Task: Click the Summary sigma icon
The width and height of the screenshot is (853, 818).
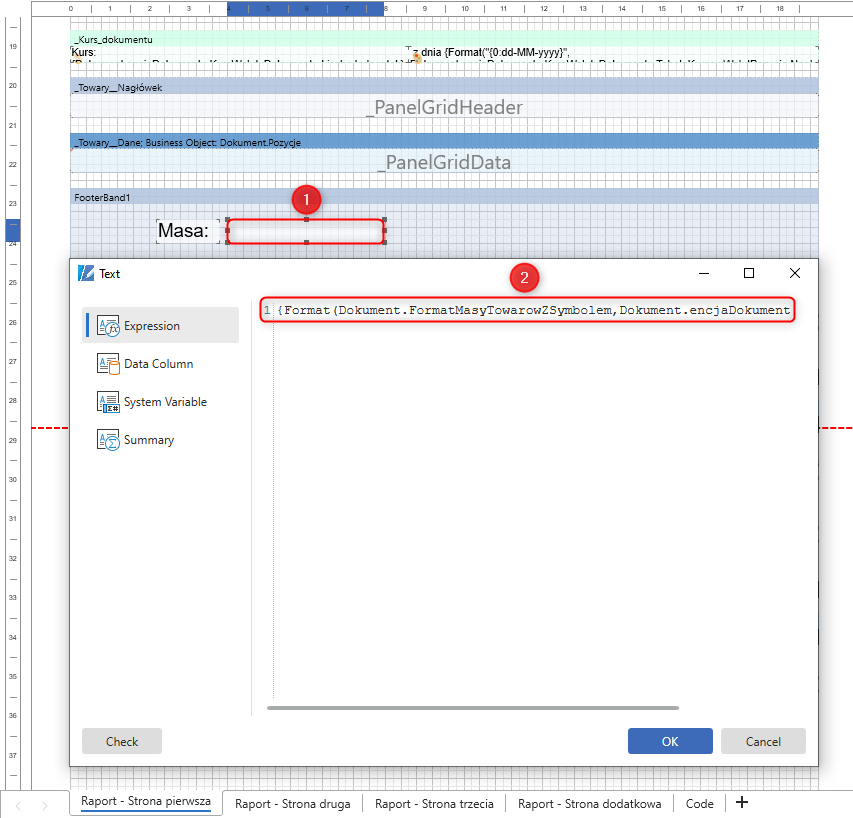Action: pos(108,440)
